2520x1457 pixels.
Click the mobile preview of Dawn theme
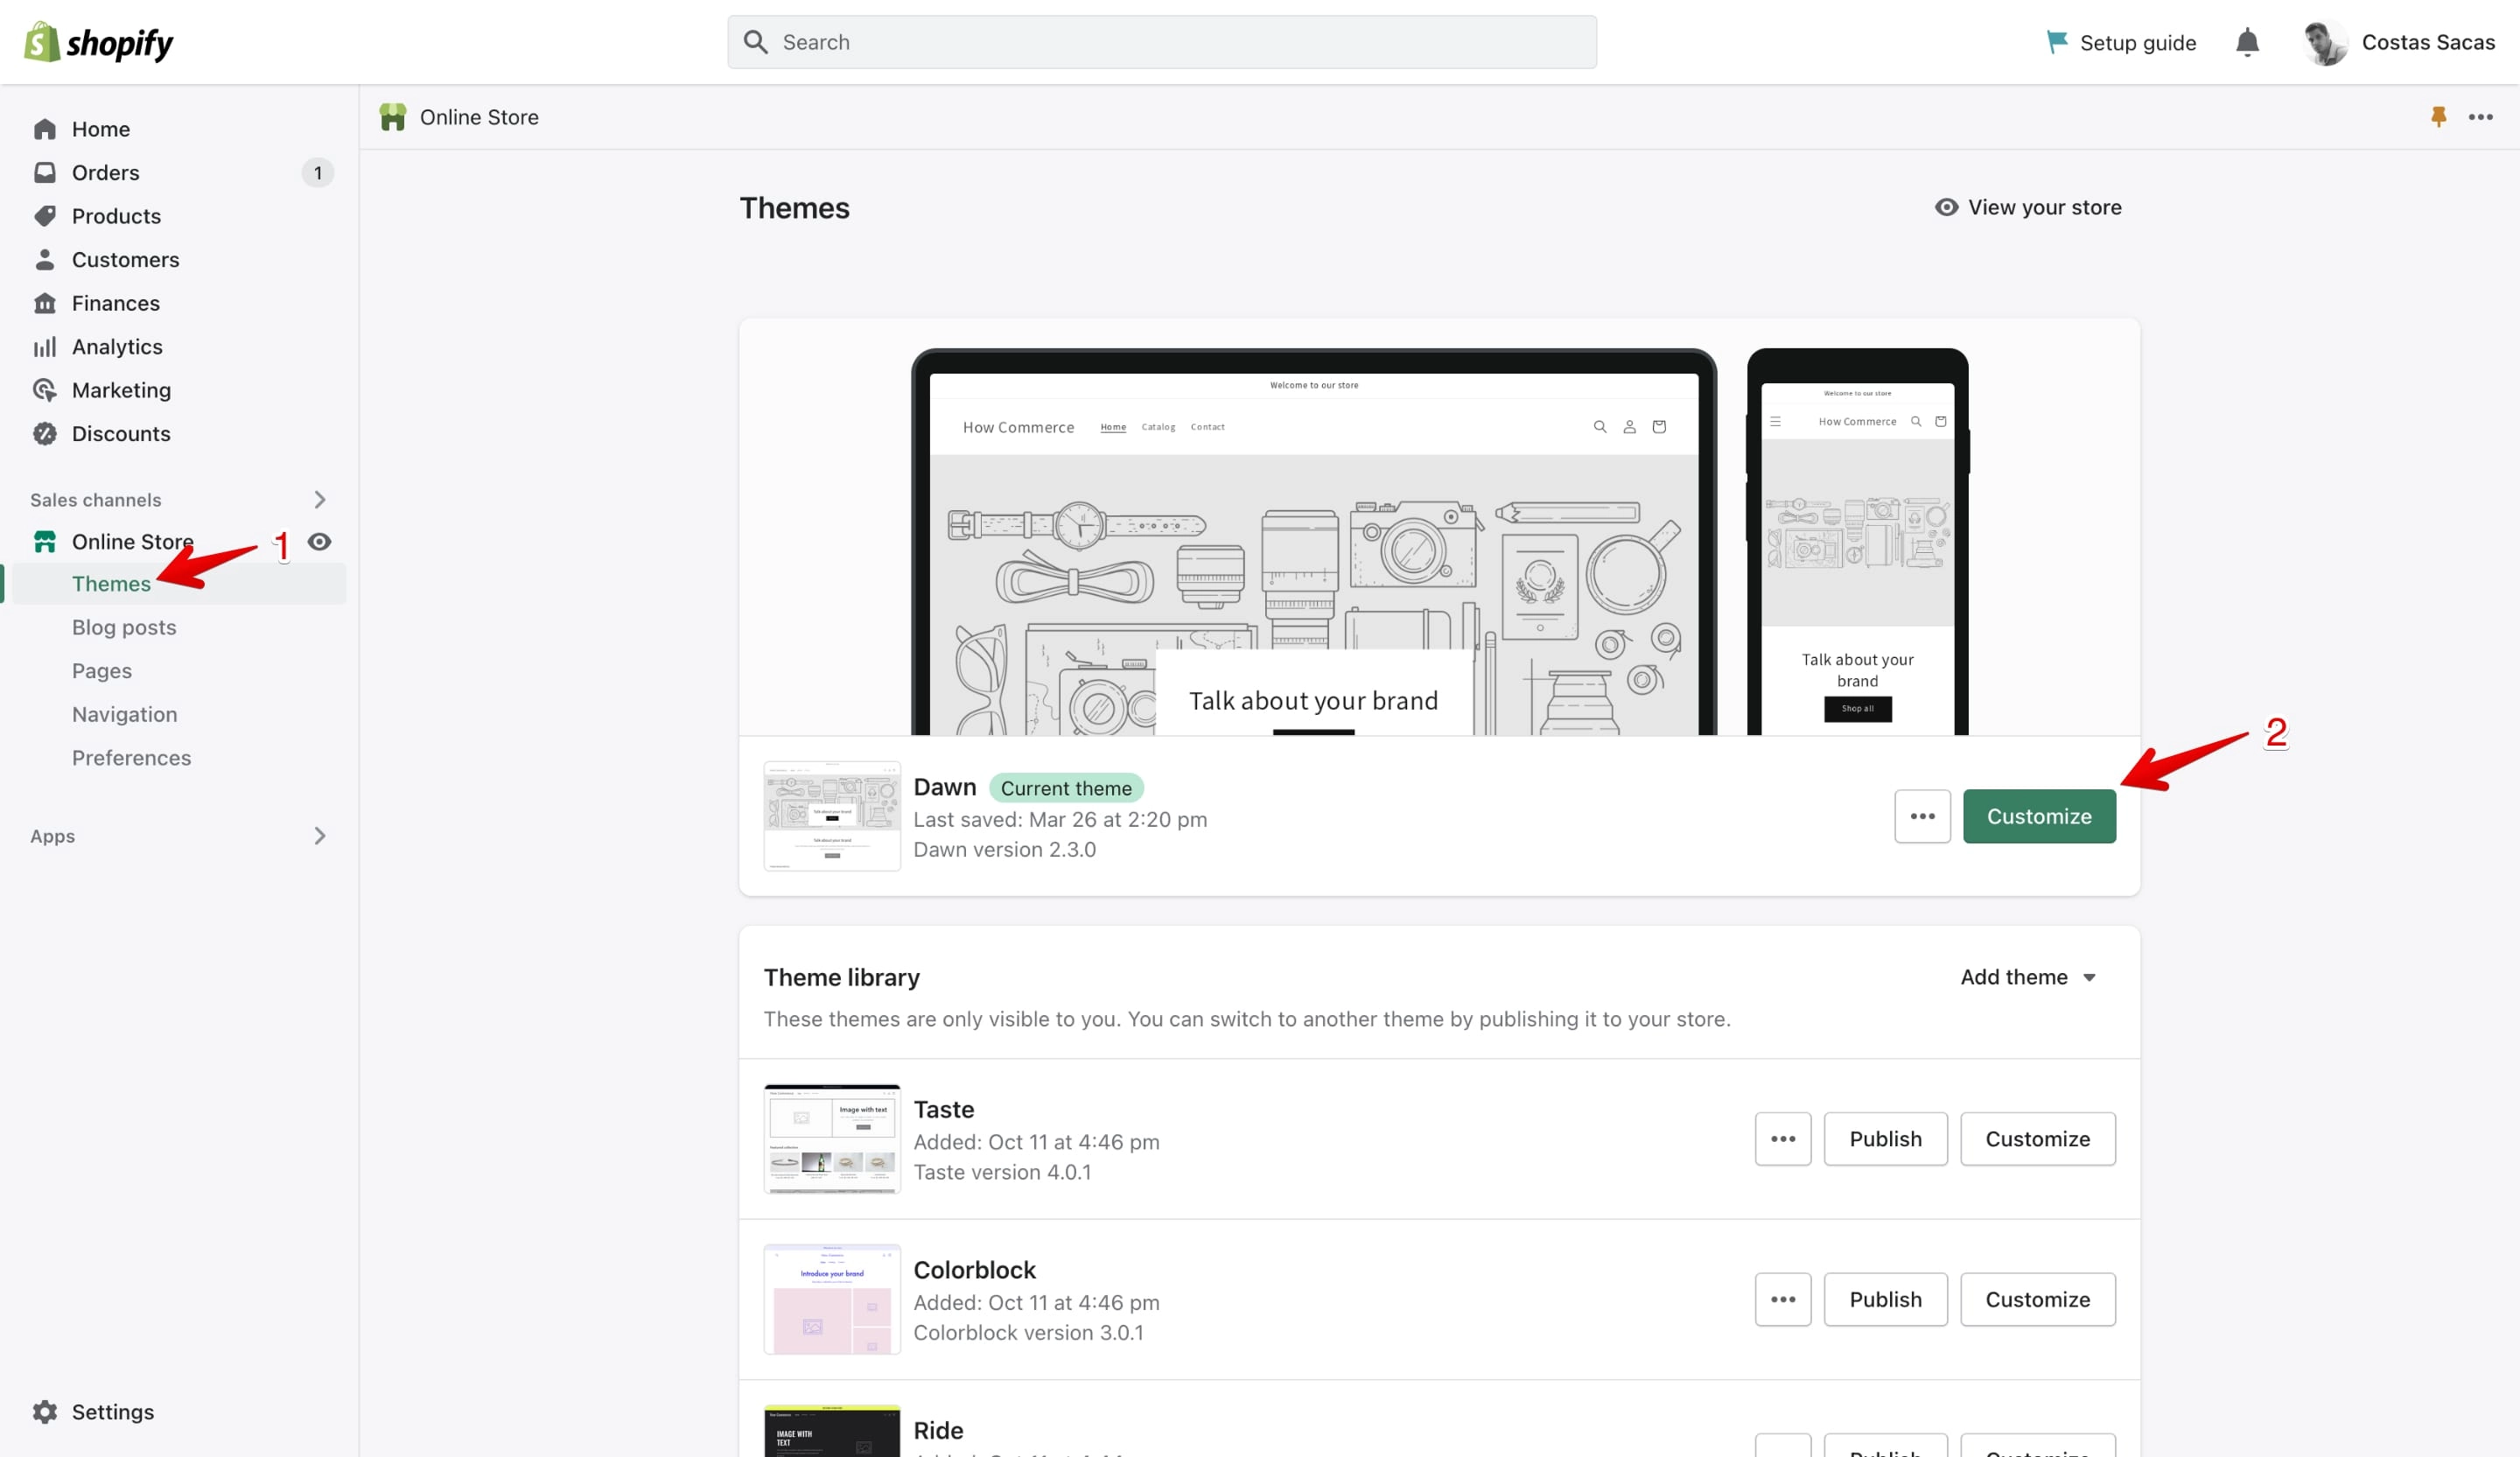click(x=1857, y=542)
